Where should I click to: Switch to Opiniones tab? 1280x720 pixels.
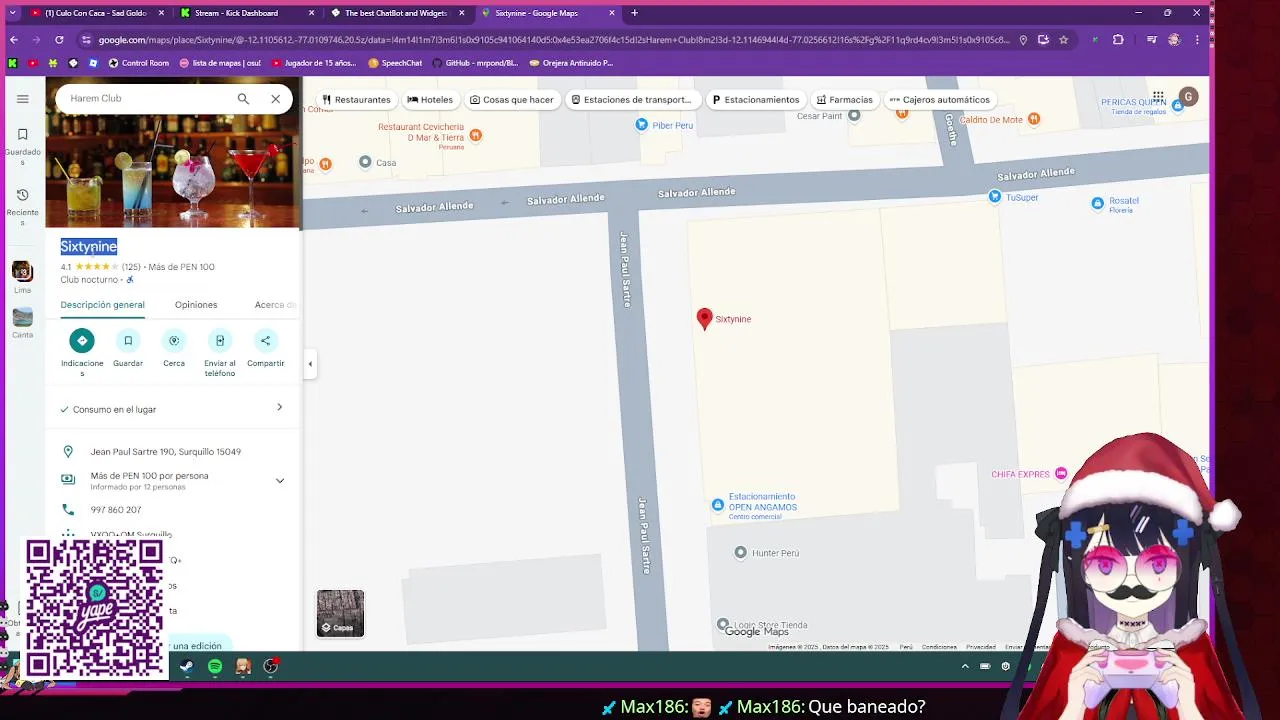point(196,305)
